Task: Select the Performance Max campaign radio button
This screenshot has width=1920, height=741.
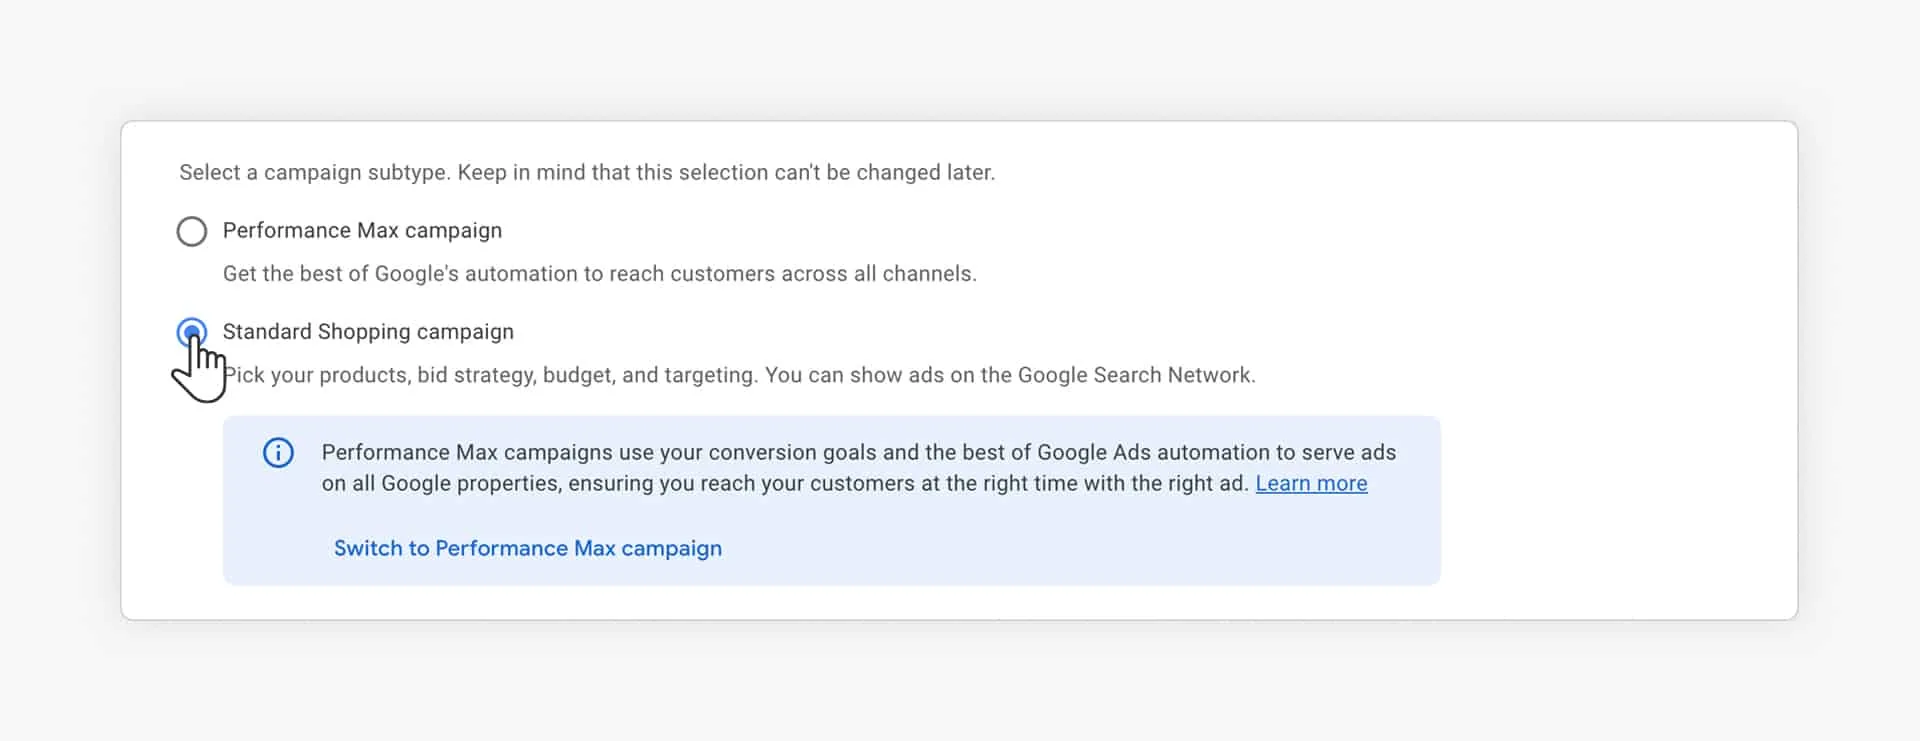Action: click(192, 231)
